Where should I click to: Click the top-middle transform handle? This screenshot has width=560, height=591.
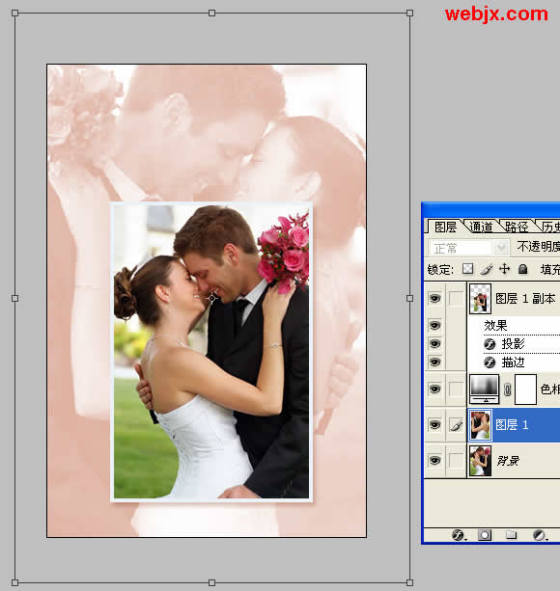pyautogui.click(x=212, y=13)
